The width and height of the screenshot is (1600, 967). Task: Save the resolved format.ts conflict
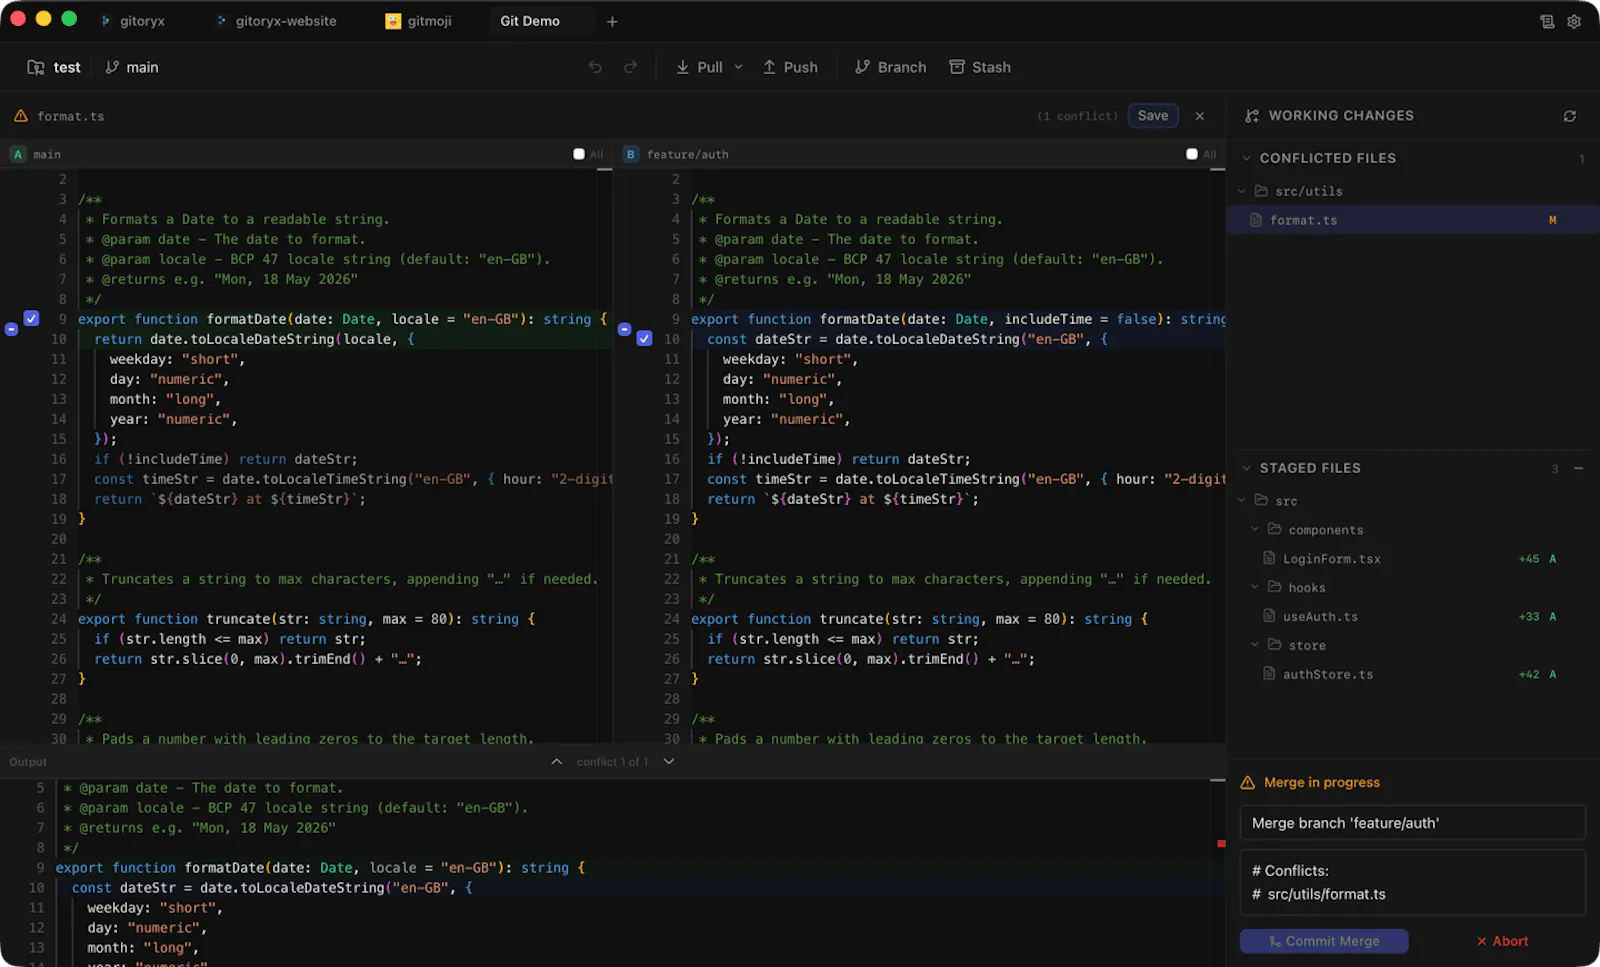coord(1153,116)
